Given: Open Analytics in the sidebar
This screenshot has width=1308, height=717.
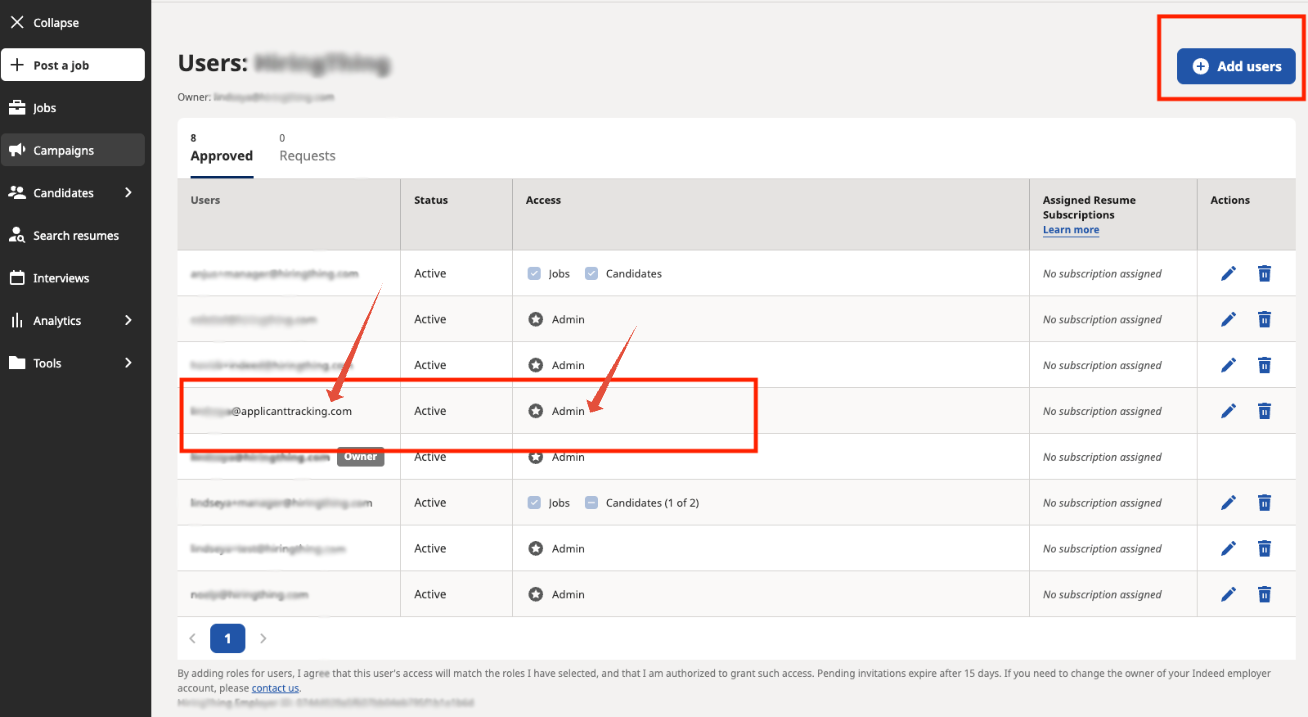Looking at the screenshot, I should tap(57, 321).
